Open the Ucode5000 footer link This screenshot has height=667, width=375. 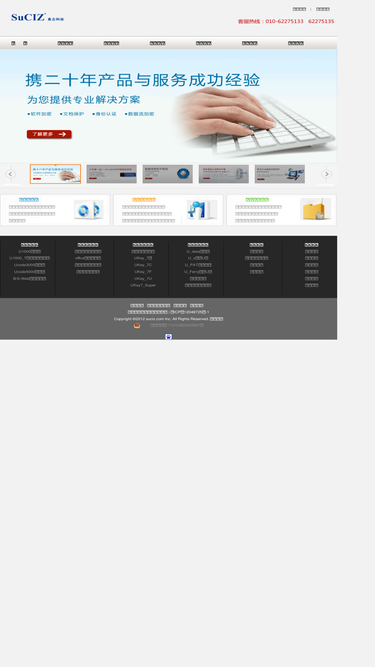[29, 272]
